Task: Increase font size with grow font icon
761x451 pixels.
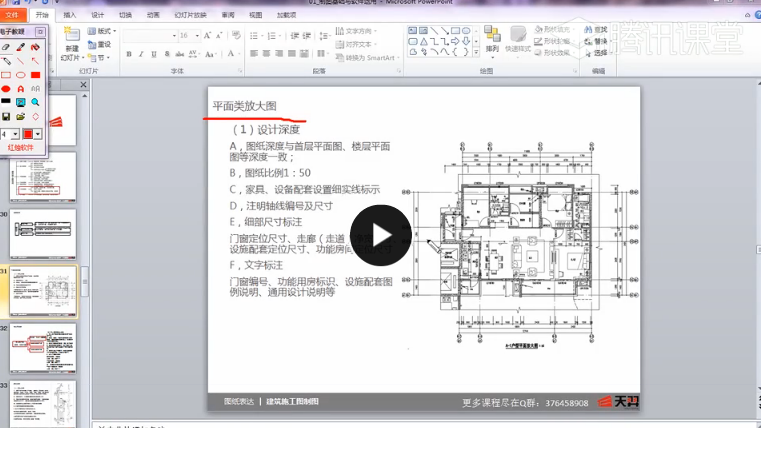Action: tap(208, 35)
